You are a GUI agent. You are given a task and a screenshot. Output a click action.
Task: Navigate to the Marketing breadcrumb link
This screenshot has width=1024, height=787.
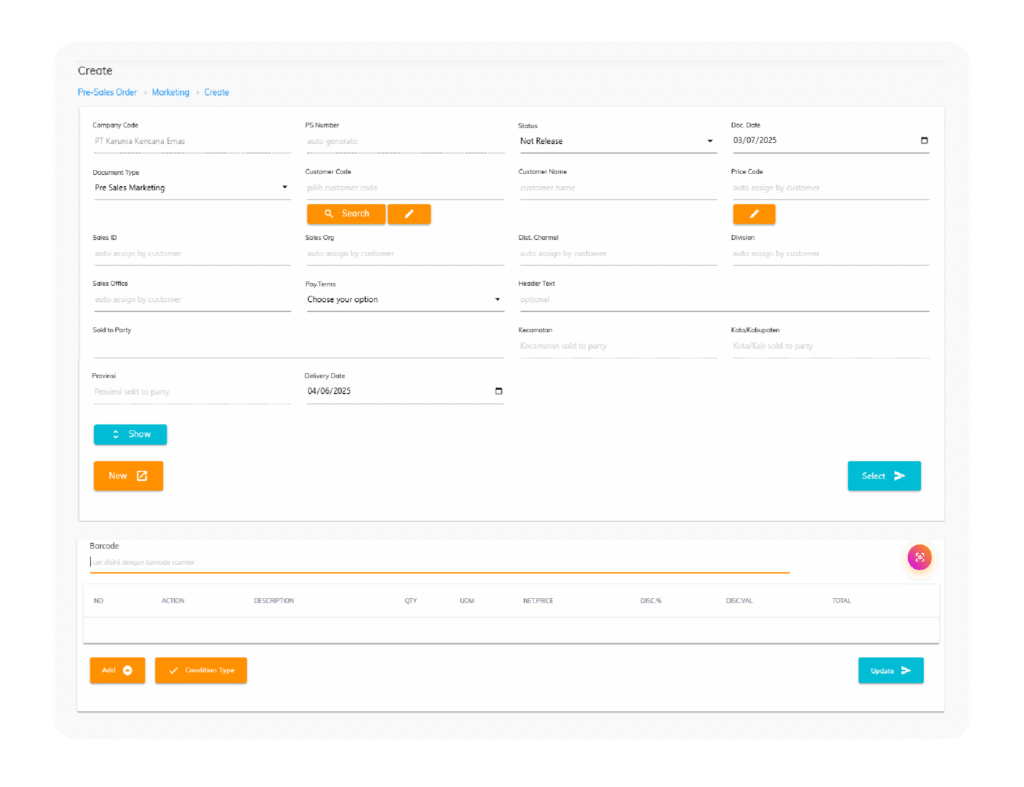click(170, 92)
